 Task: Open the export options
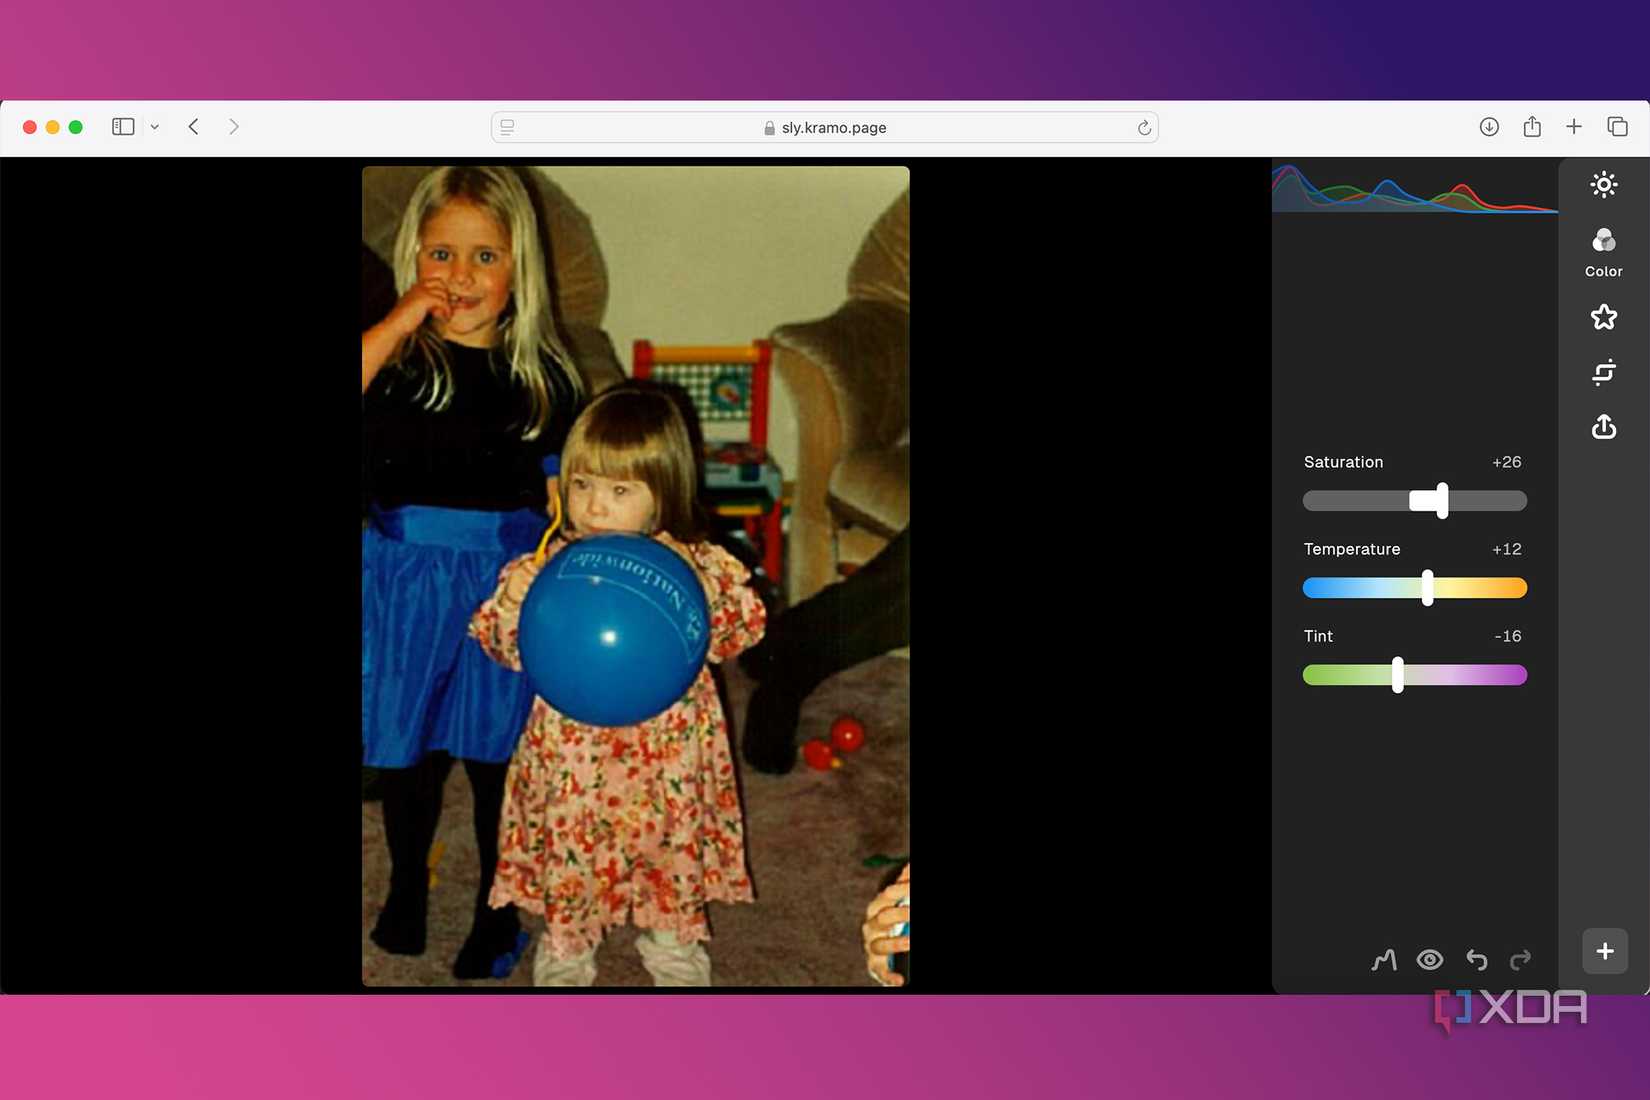pyautogui.click(x=1603, y=427)
